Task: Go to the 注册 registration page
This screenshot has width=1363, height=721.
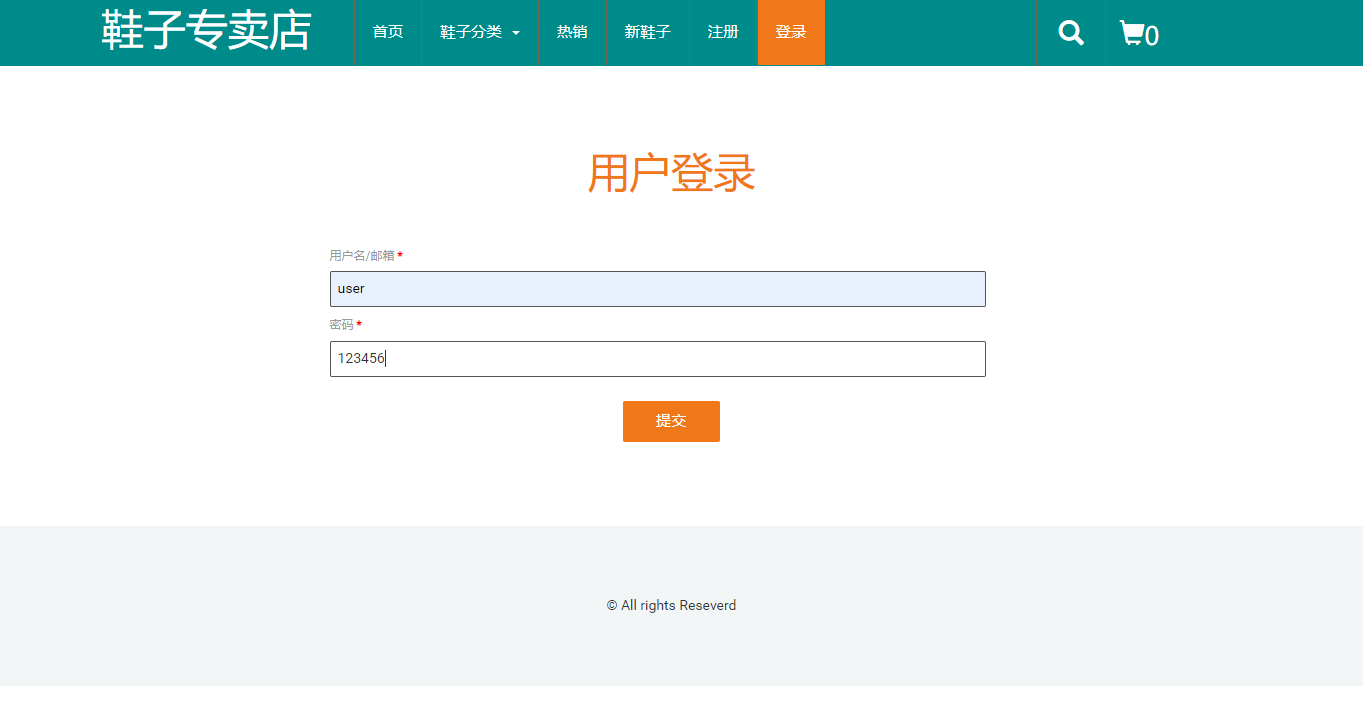Action: tap(722, 32)
